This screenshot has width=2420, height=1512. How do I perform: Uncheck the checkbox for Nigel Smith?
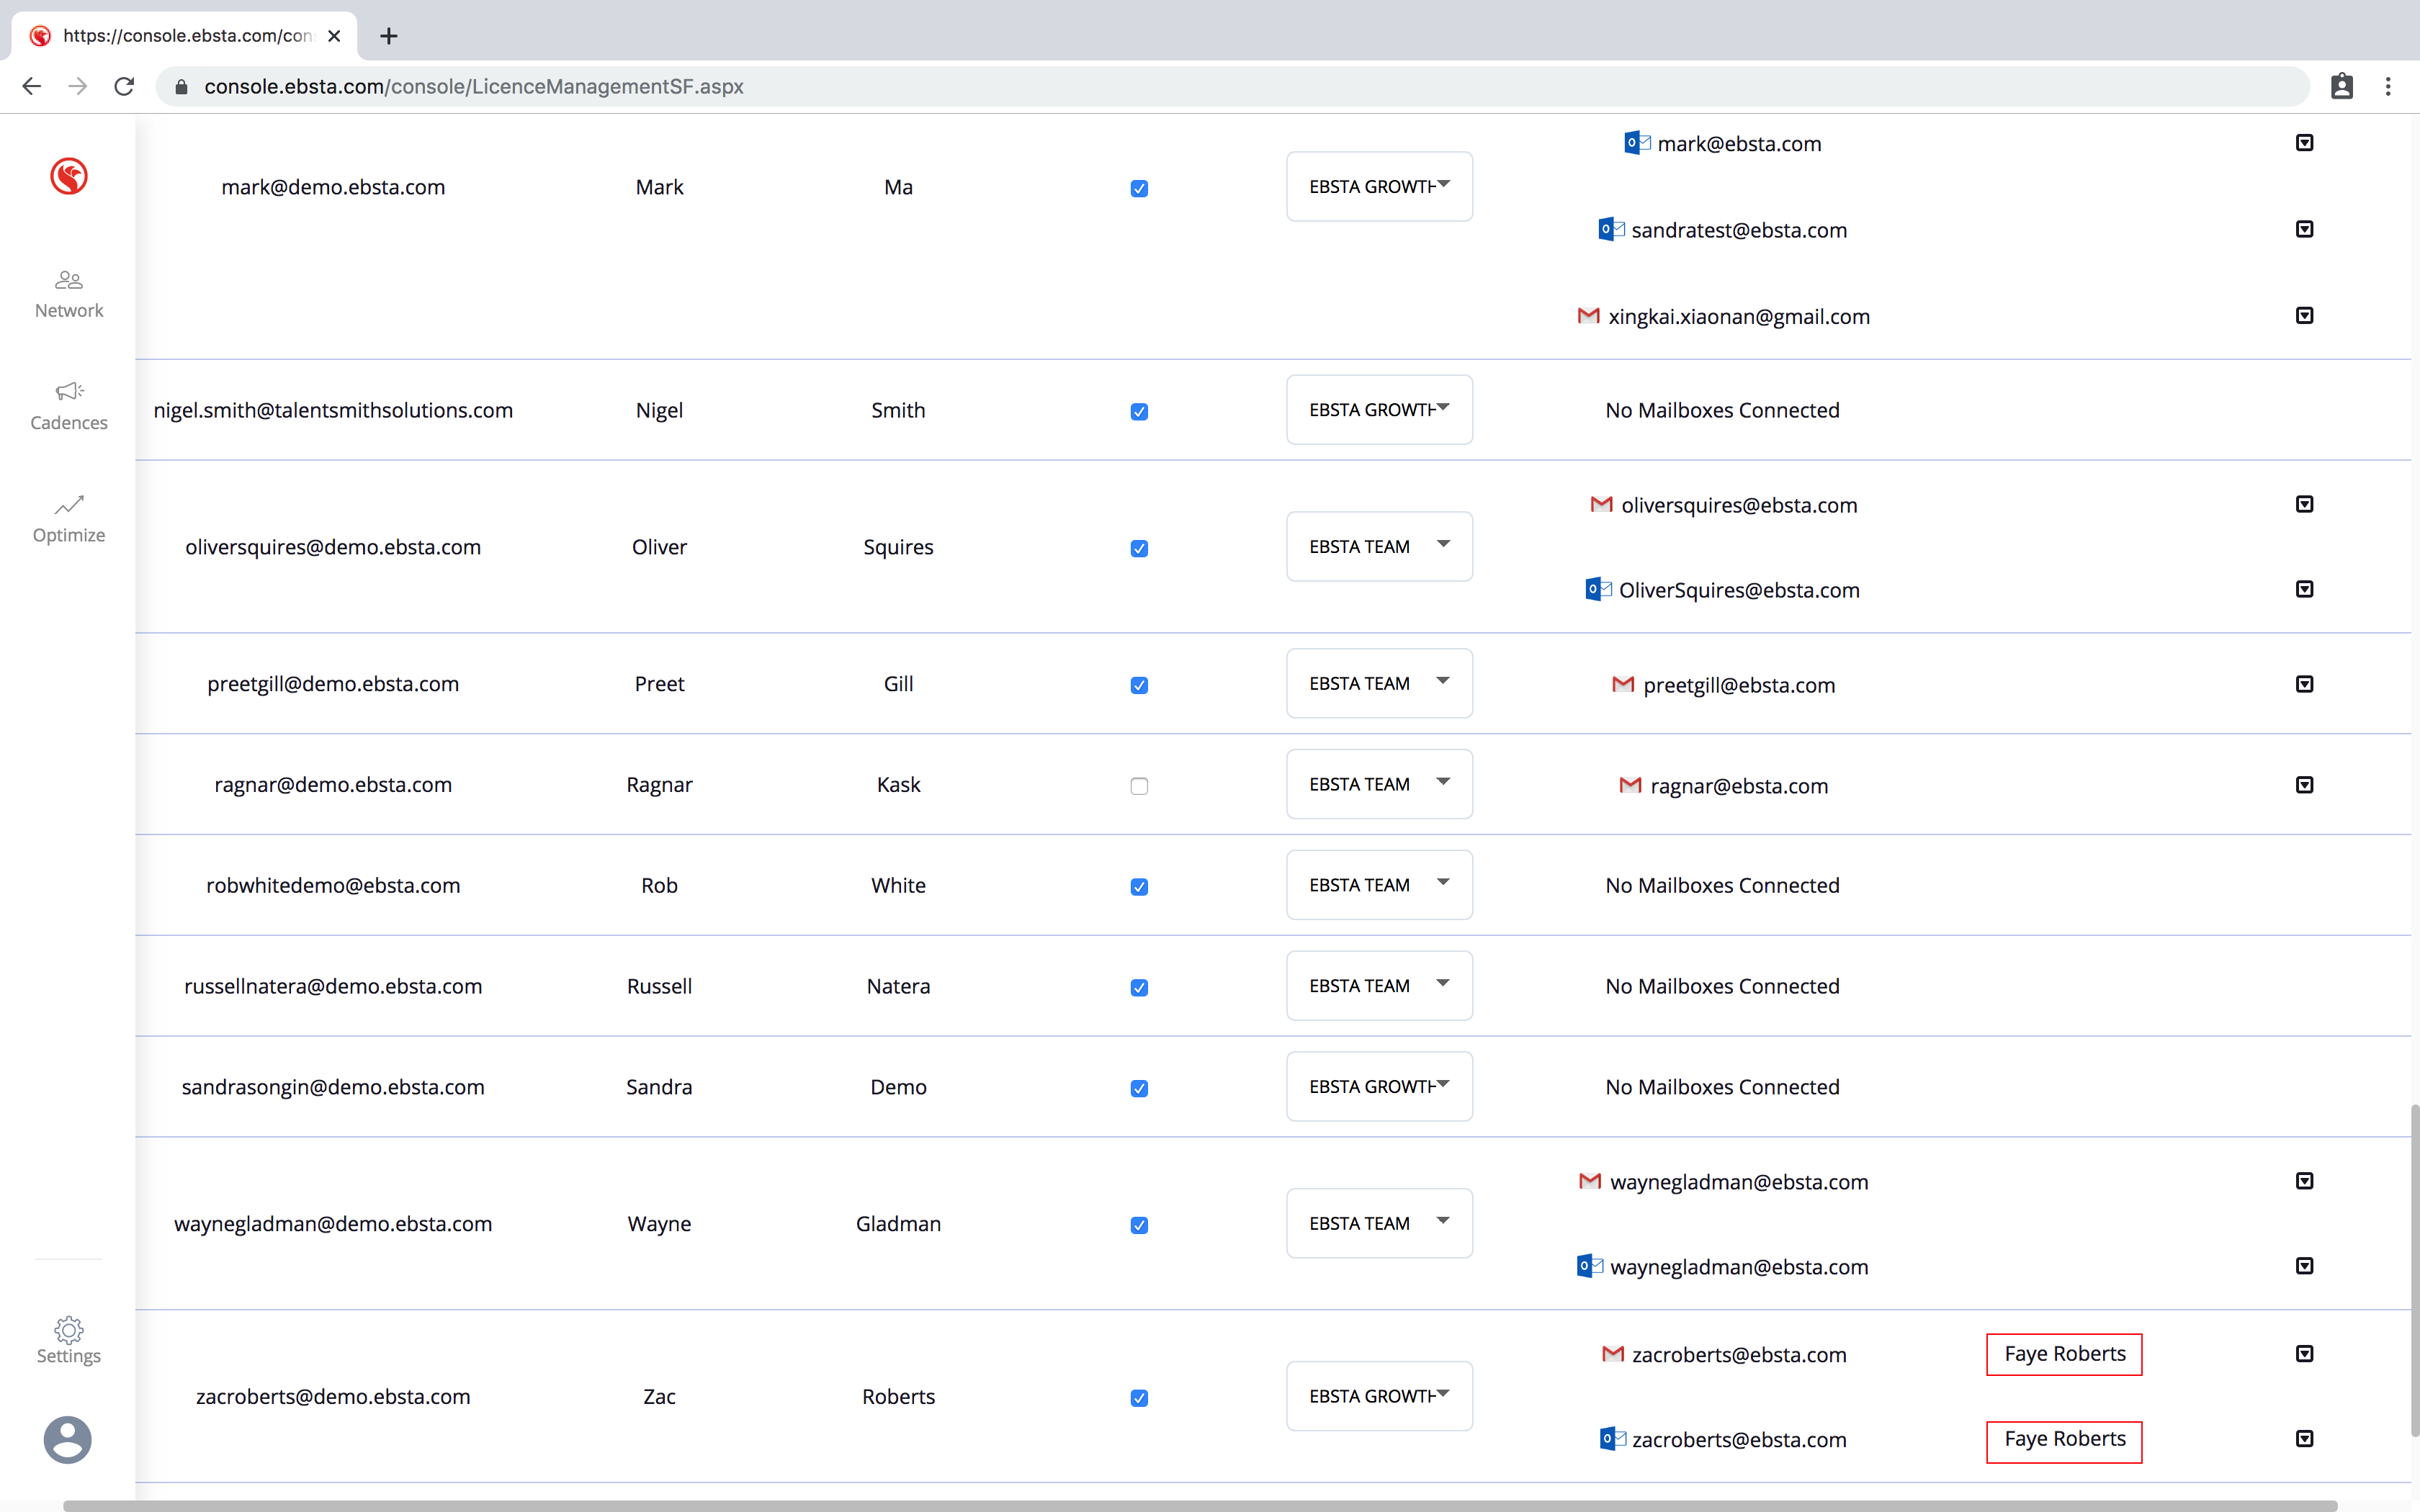(x=1139, y=412)
